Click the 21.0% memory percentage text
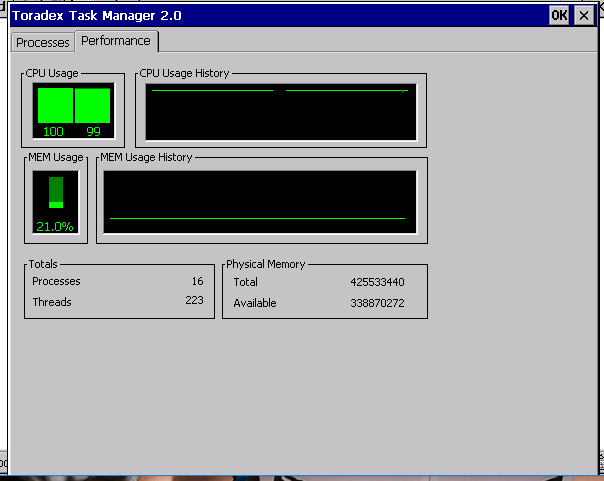604x481 pixels. (x=55, y=226)
